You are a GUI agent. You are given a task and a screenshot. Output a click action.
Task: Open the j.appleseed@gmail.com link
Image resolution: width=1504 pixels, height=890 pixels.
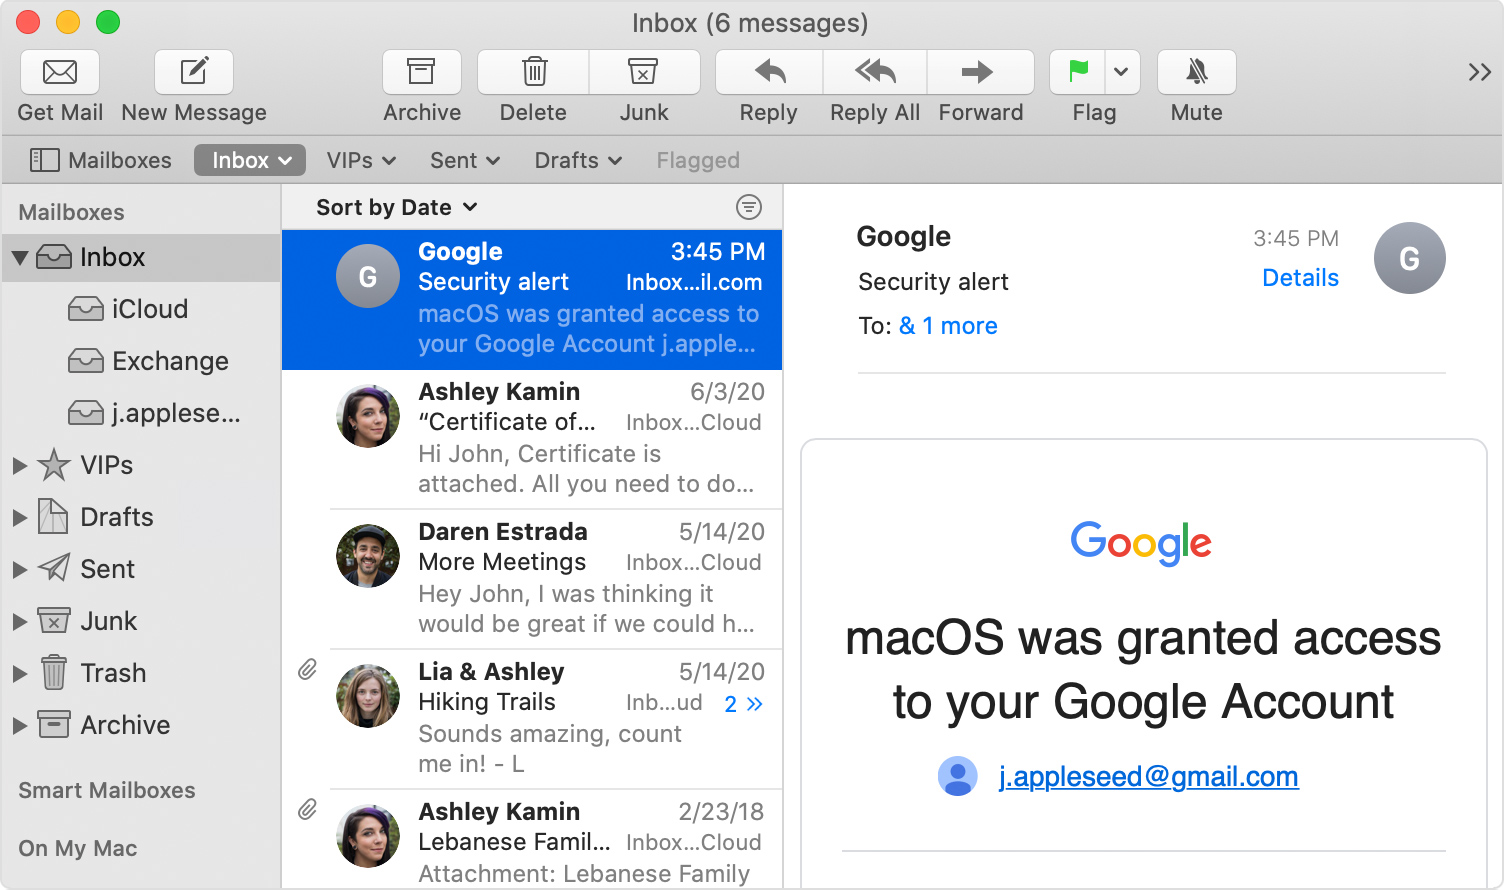pyautogui.click(x=1148, y=777)
